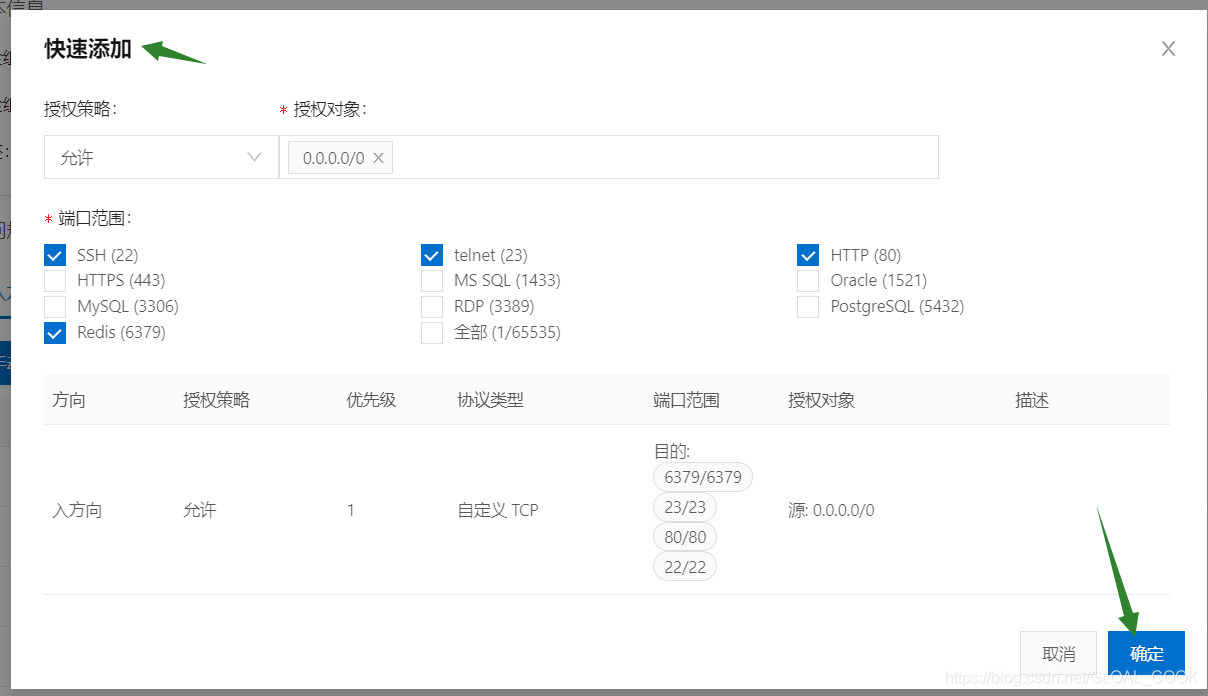Confirm by clicking the 确定 button
The height and width of the screenshot is (696, 1208).
click(1146, 652)
